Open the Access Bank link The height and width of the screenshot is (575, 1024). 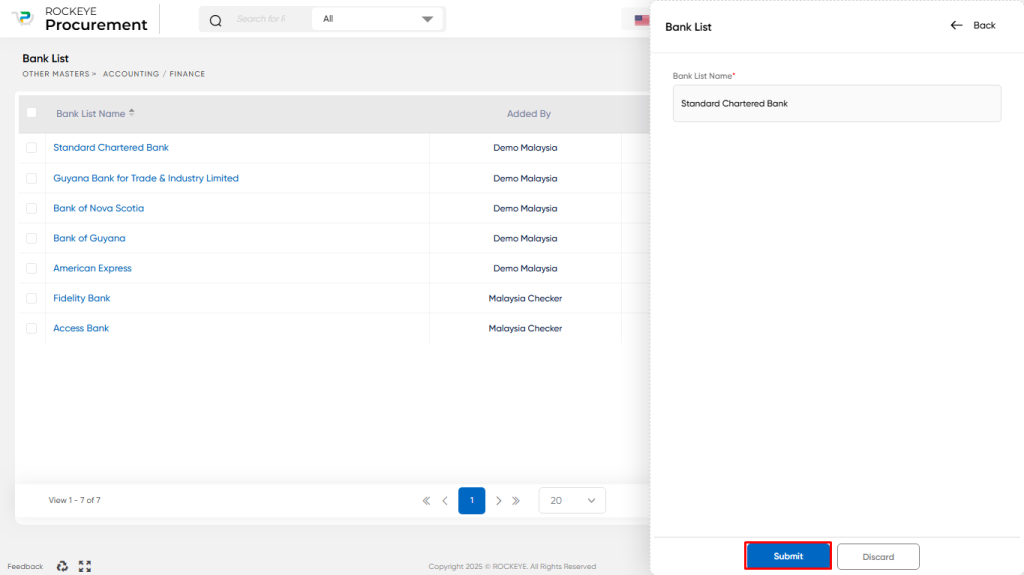click(81, 329)
